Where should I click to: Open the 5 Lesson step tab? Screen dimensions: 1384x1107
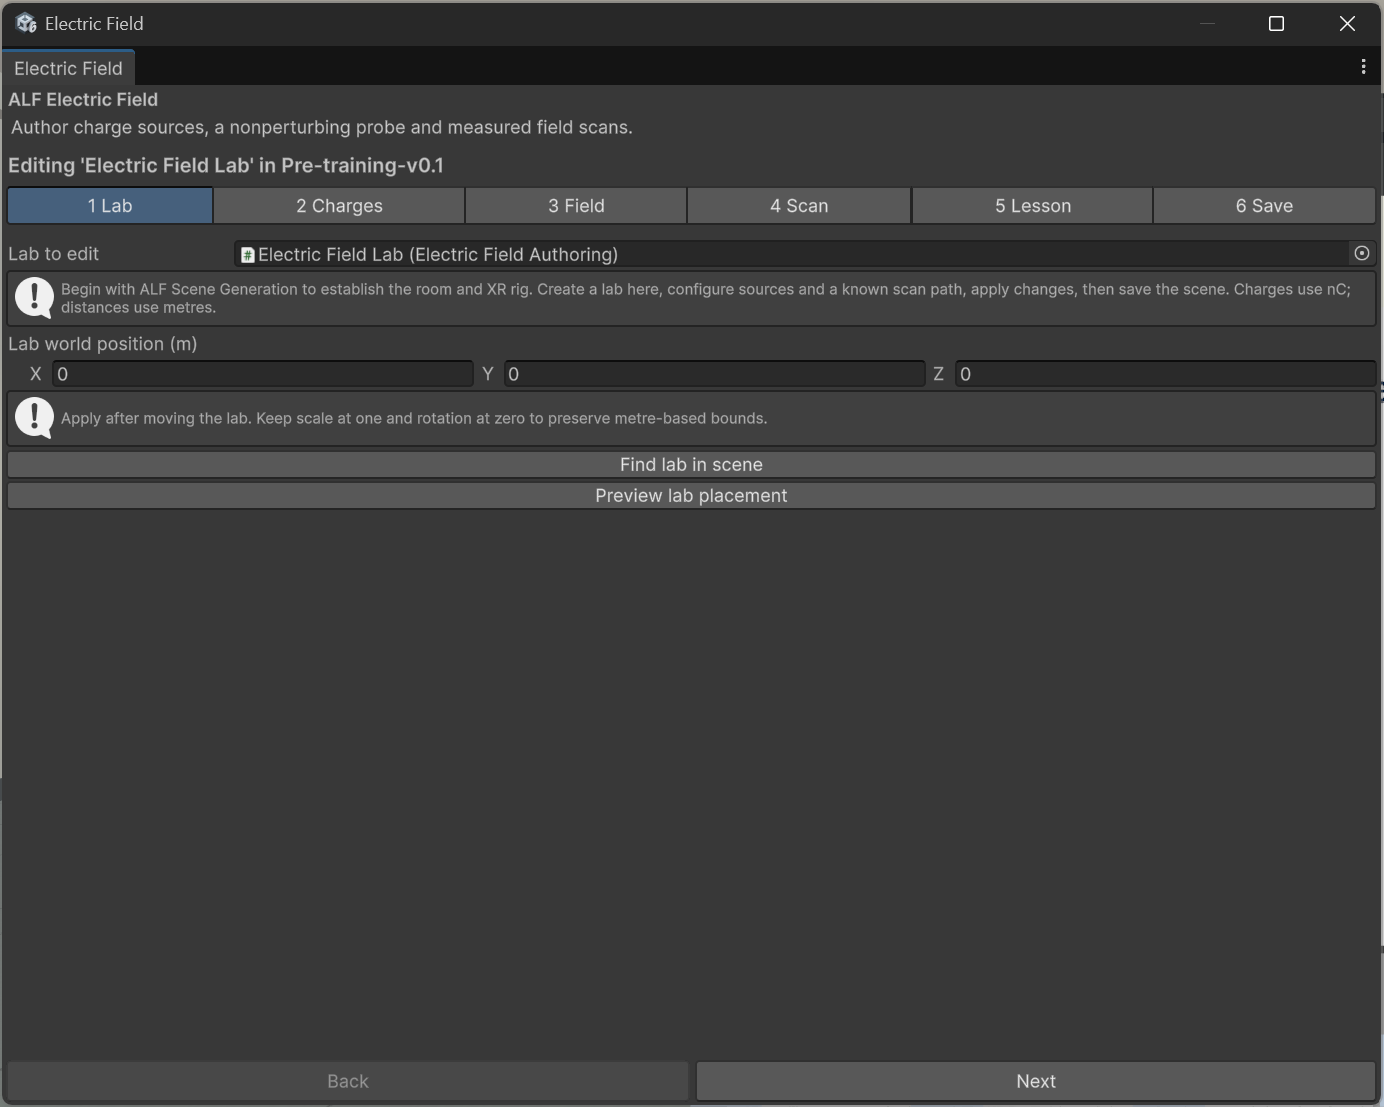(x=1032, y=206)
